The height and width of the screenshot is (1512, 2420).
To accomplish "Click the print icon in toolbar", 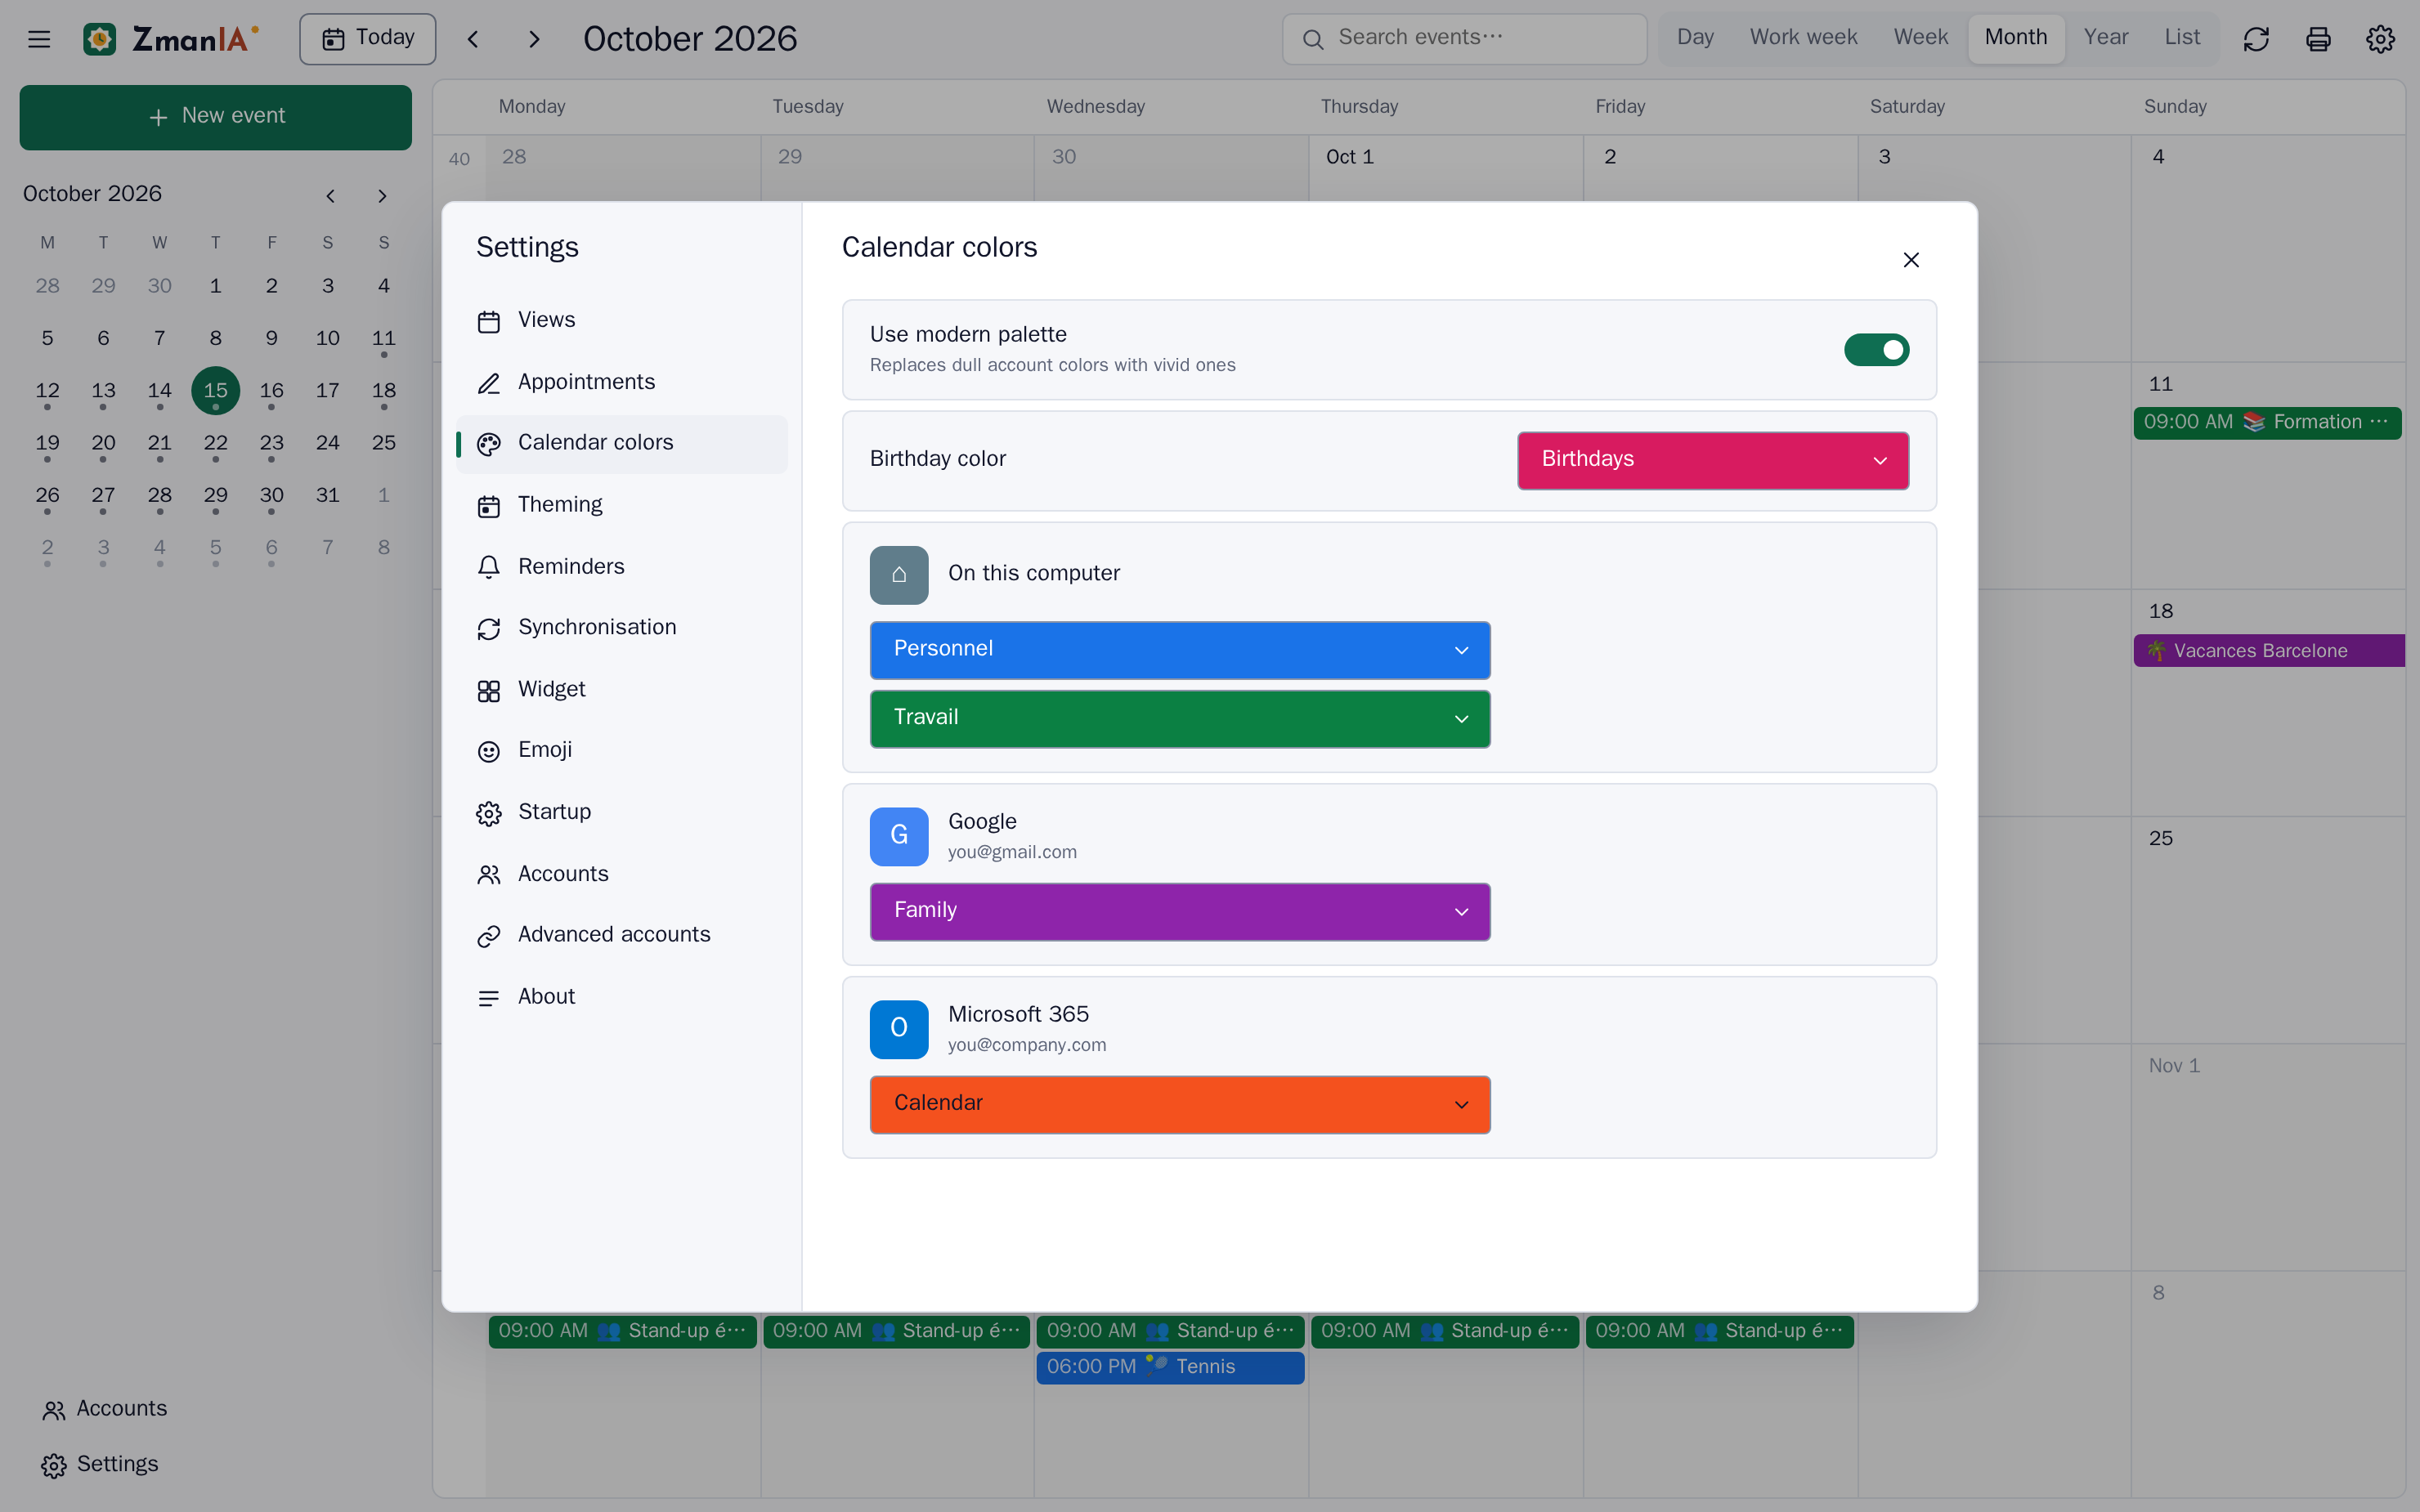I will coord(2318,39).
